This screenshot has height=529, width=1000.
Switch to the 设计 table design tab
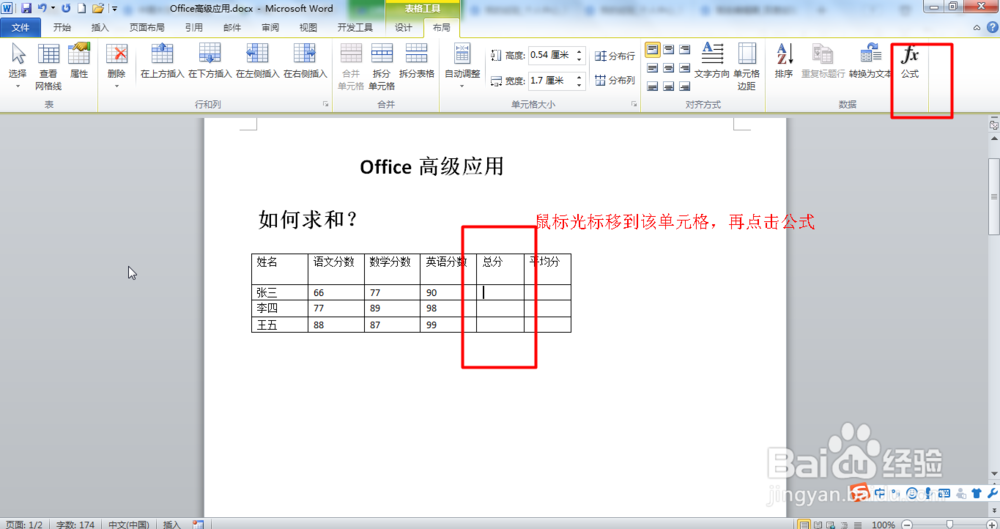(x=403, y=27)
